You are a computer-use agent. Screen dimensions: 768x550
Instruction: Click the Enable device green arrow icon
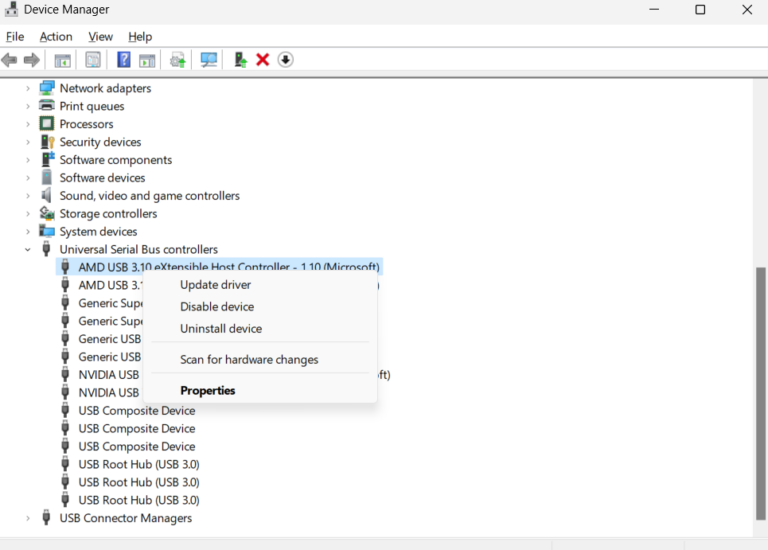(x=240, y=60)
